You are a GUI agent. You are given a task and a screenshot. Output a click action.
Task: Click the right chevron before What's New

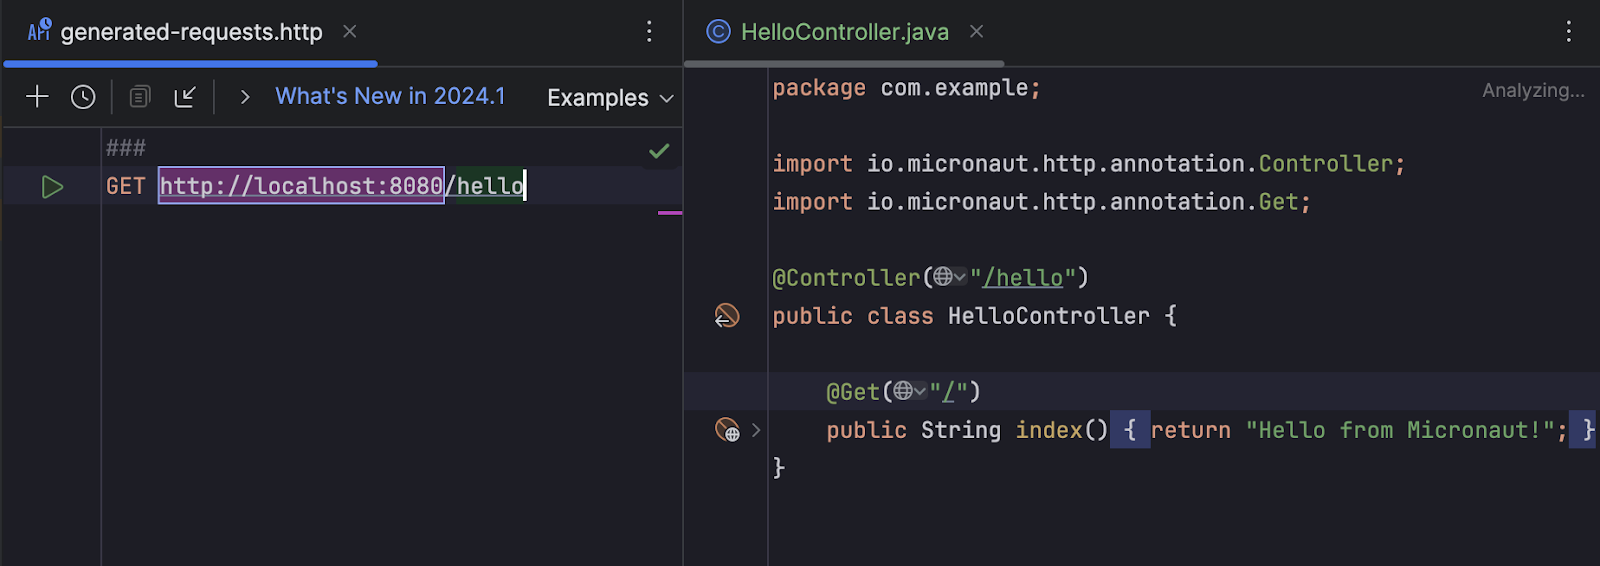[245, 97]
